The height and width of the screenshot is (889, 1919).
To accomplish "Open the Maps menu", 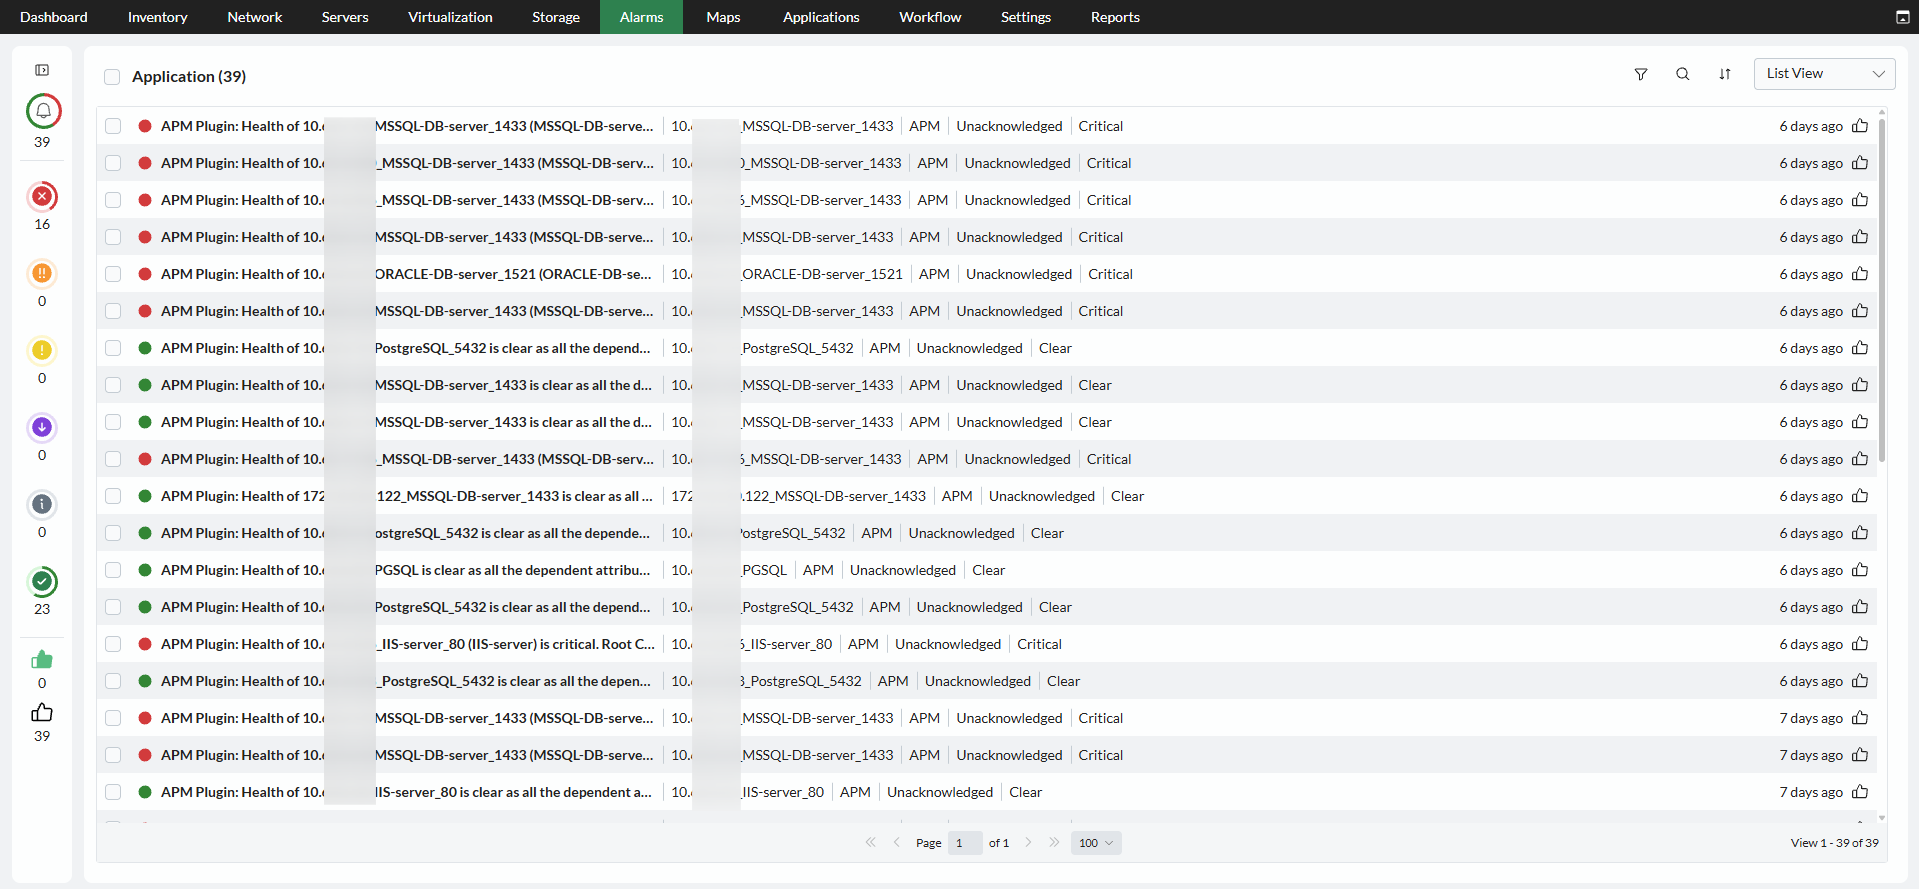I will [723, 17].
